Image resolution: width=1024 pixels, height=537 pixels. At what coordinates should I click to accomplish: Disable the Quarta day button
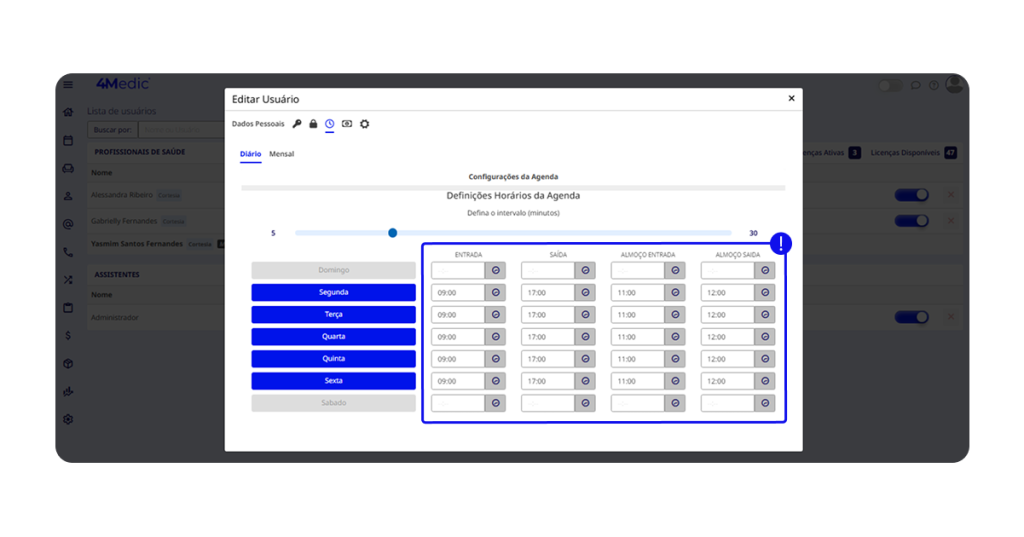[333, 337]
